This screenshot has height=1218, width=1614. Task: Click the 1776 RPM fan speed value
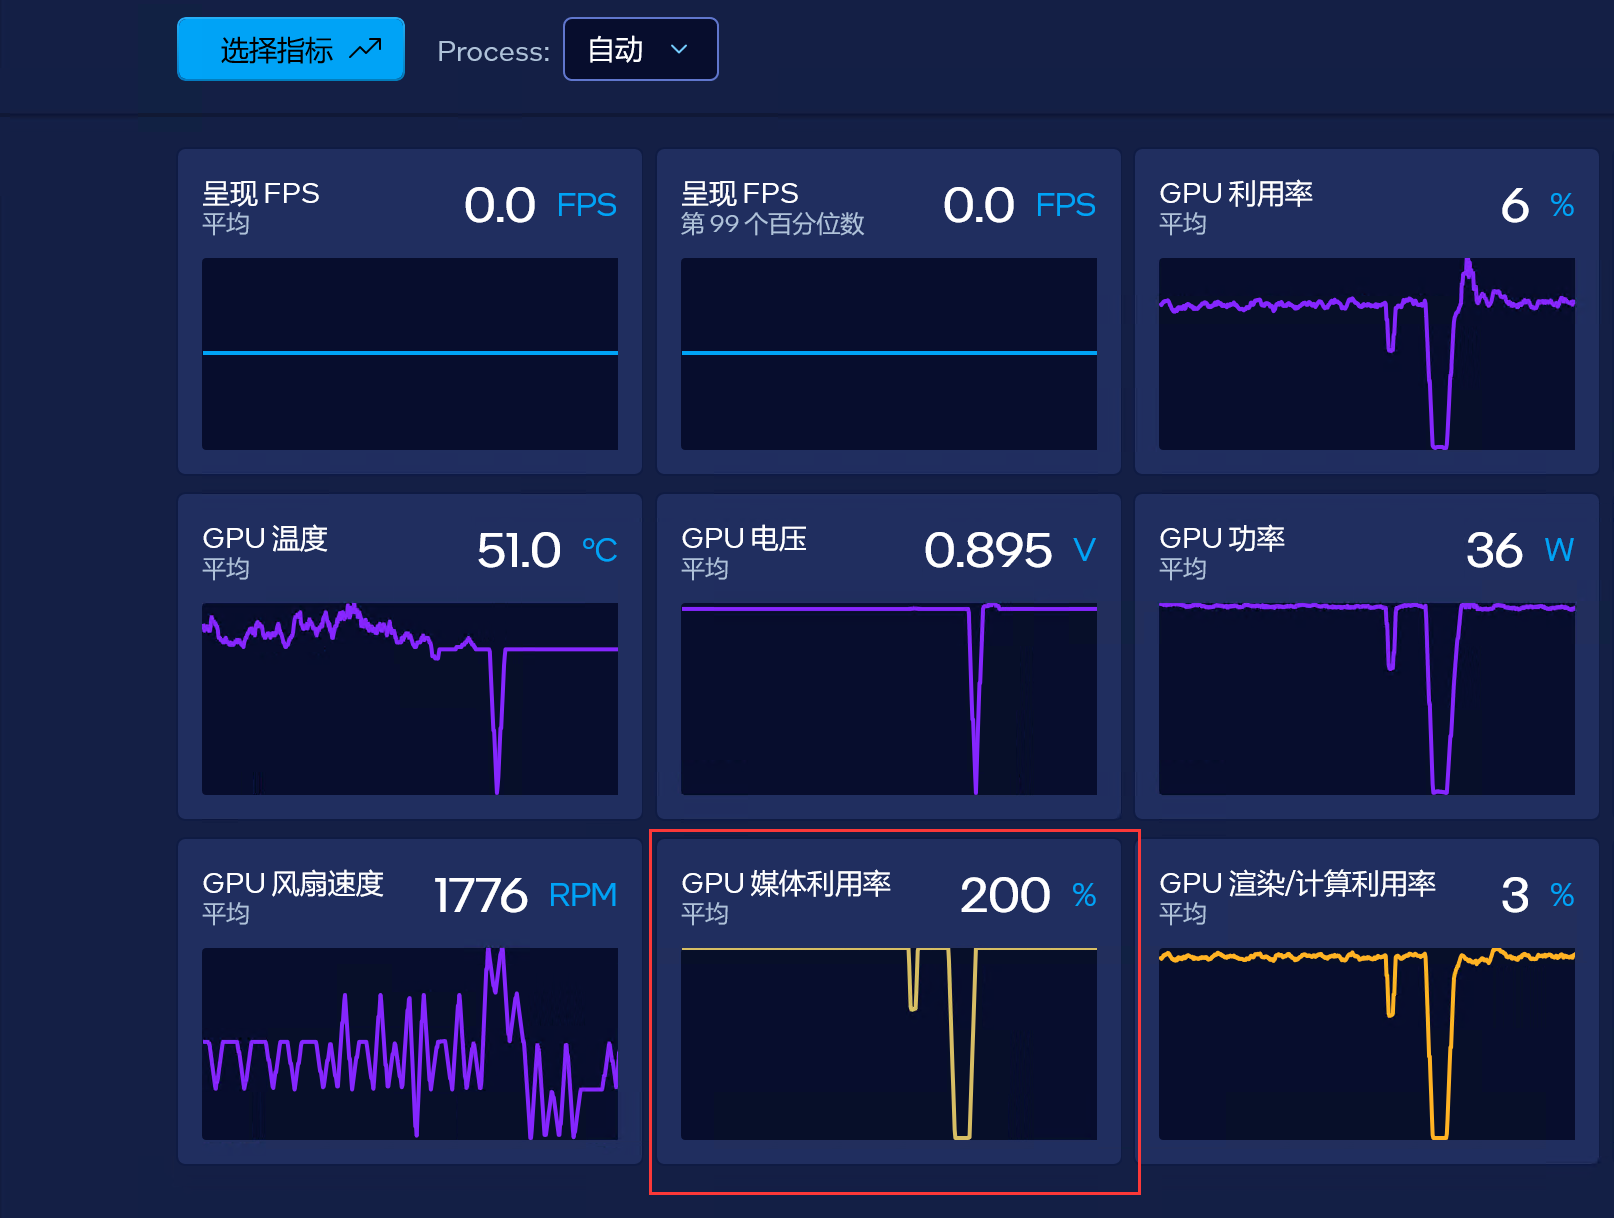pyautogui.click(x=526, y=895)
